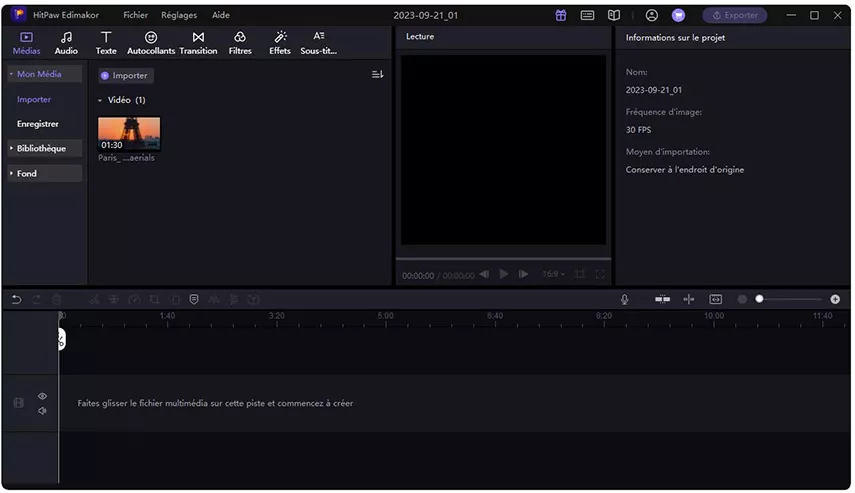Click the timeline split-at-playhead icon
This screenshot has height=493, width=855.
click(x=689, y=299)
